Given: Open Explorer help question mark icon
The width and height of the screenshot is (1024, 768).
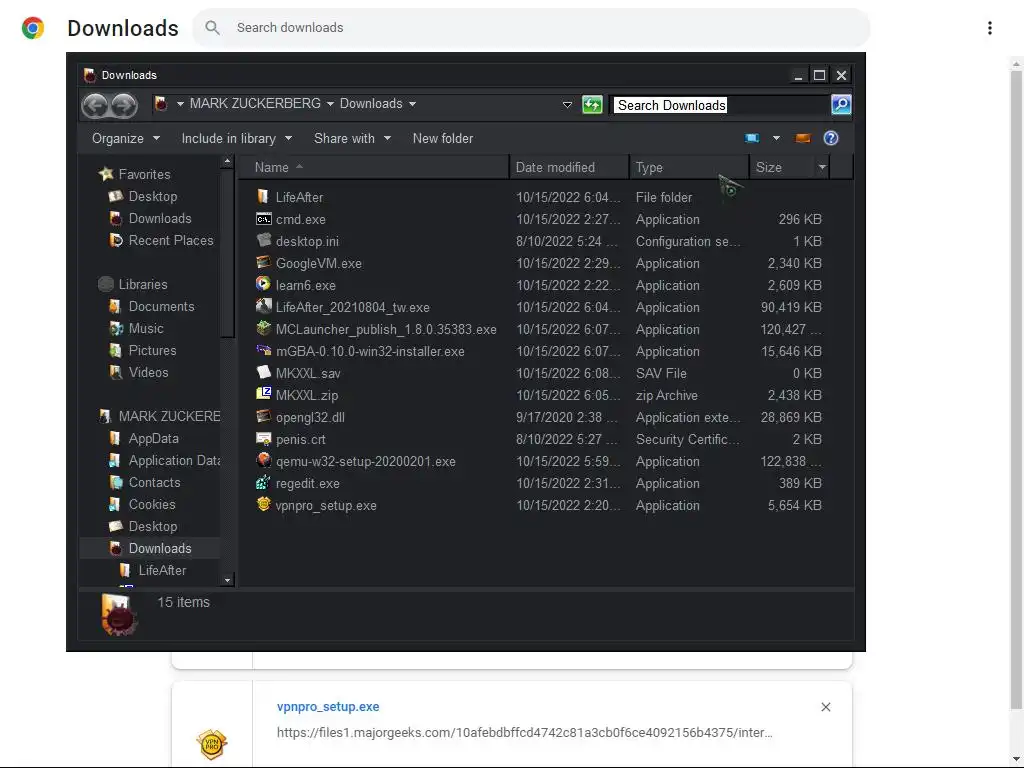Looking at the screenshot, I should pos(831,138).
